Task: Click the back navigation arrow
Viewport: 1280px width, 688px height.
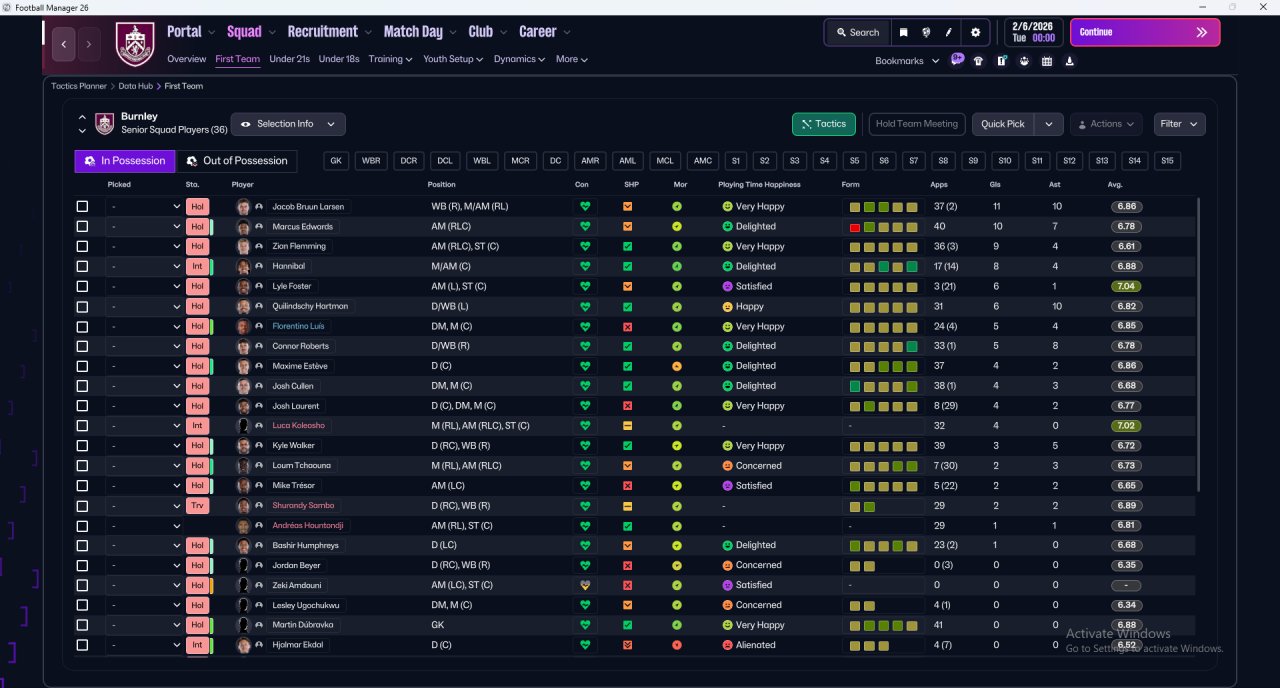Action: coord(64,44)
